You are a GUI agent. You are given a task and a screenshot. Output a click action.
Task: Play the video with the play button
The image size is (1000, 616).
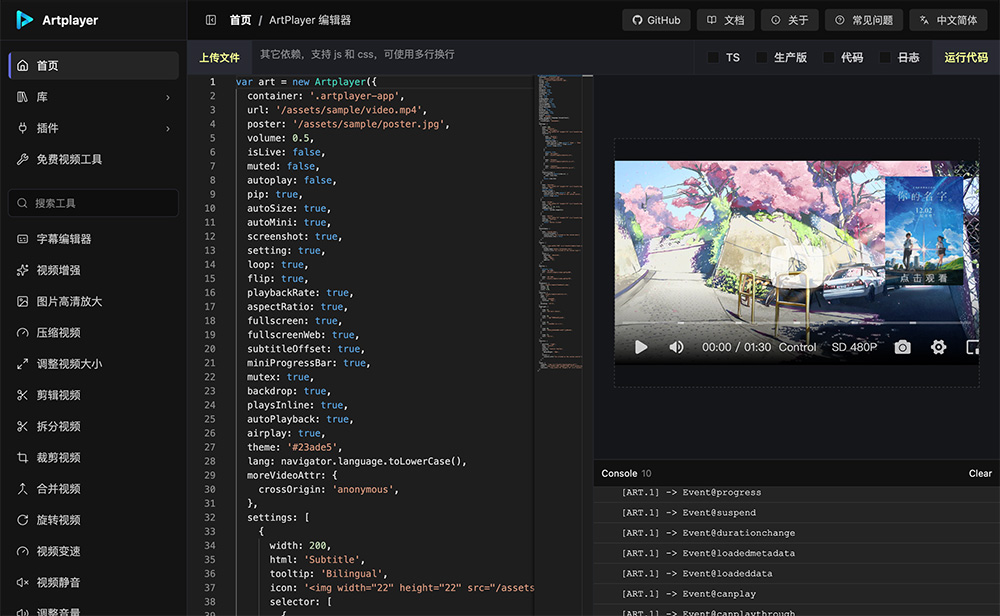tap(641, 348)
